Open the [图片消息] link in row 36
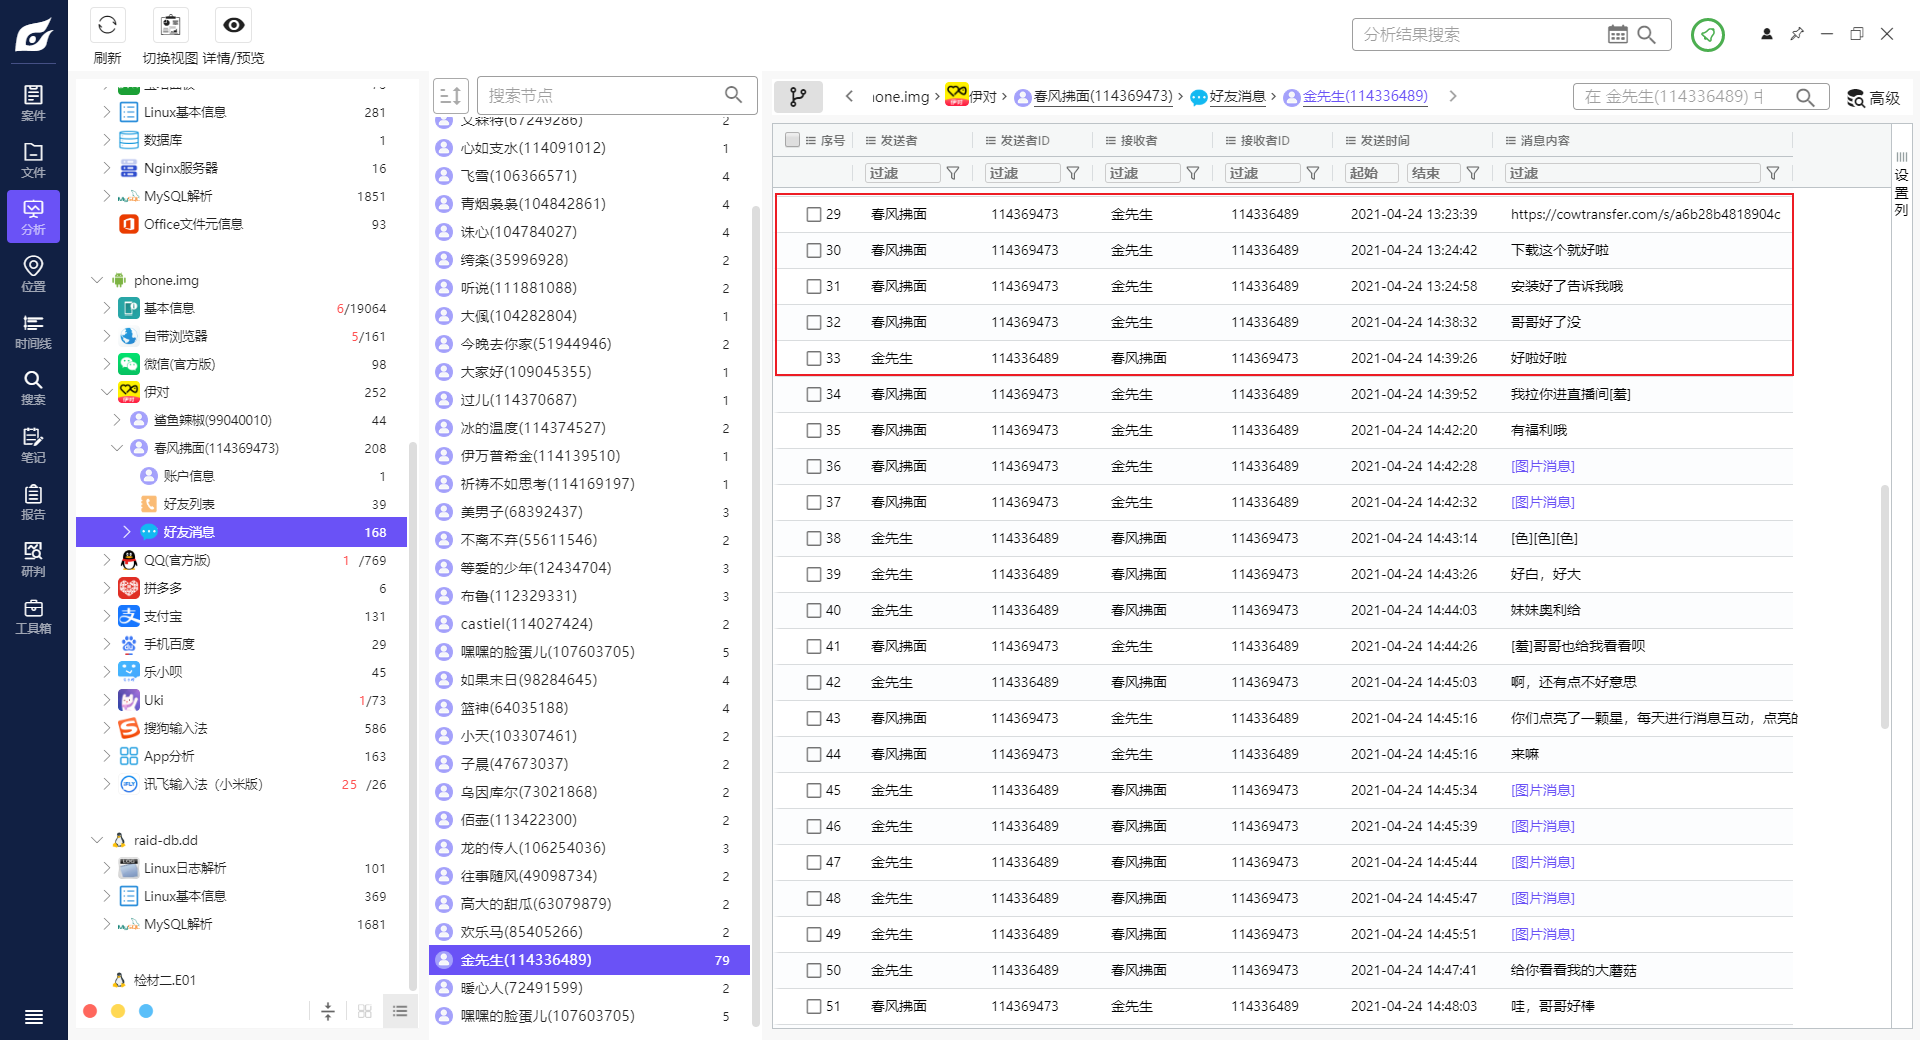This screenshot has width=1920, height=1040. [1542, 466]
